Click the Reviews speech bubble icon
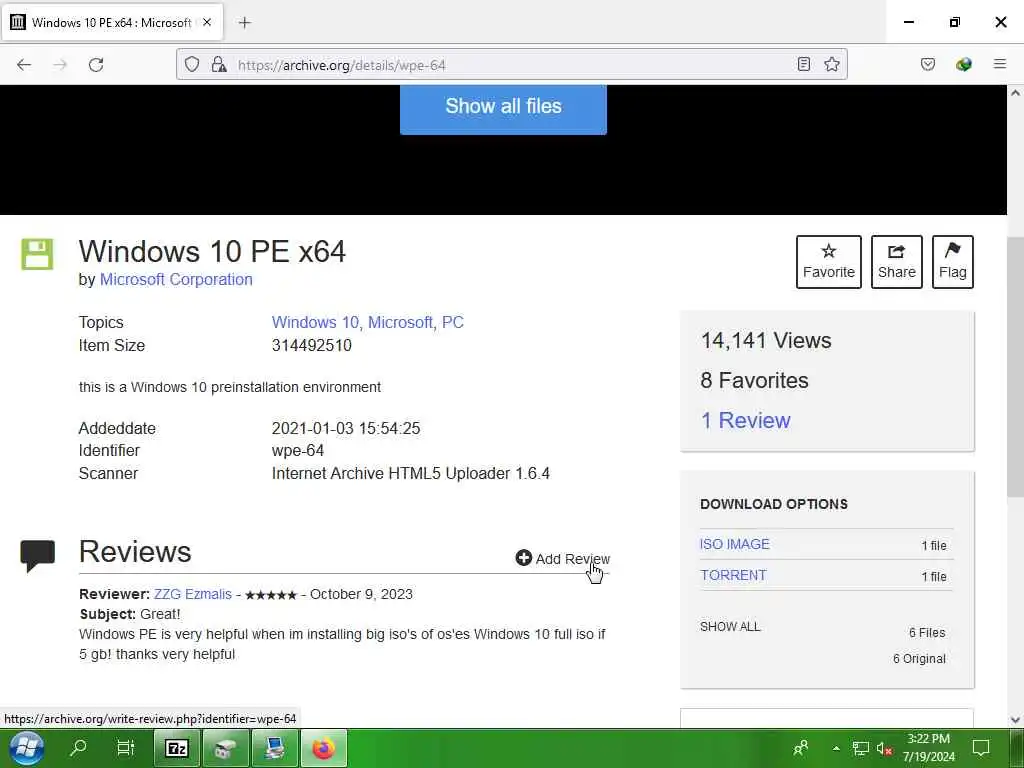Screen dimensions: 1024x768 (37, 556)
